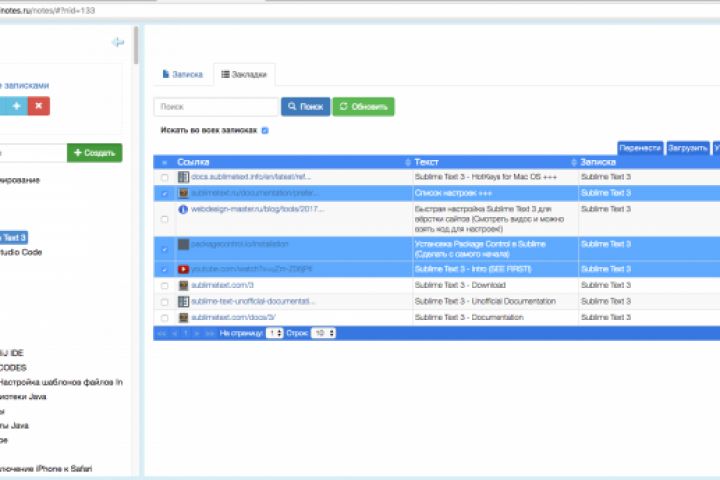The width and height of the screenshot is (720, 480).
Task: Sort by Текст column using sort arrows
Action: (574, 162)
